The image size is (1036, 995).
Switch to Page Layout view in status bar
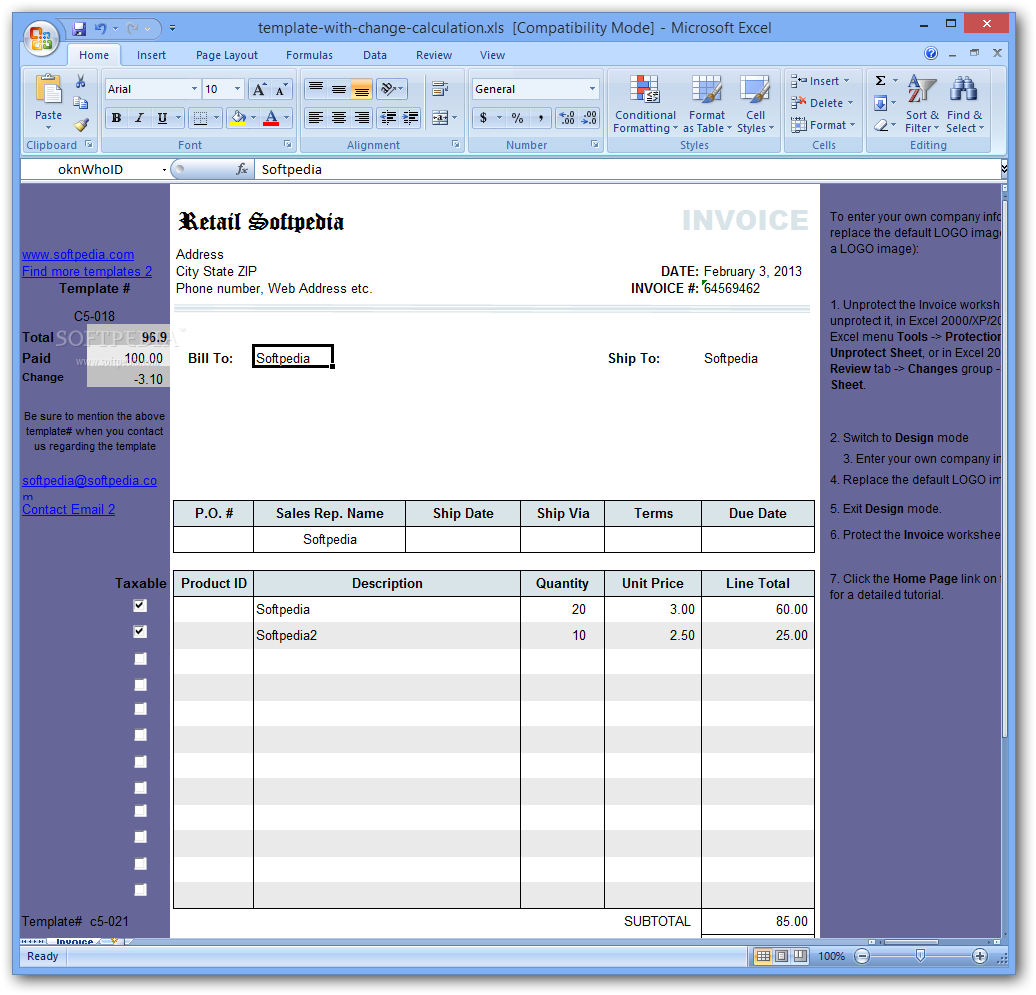click(x=781, y=956)
